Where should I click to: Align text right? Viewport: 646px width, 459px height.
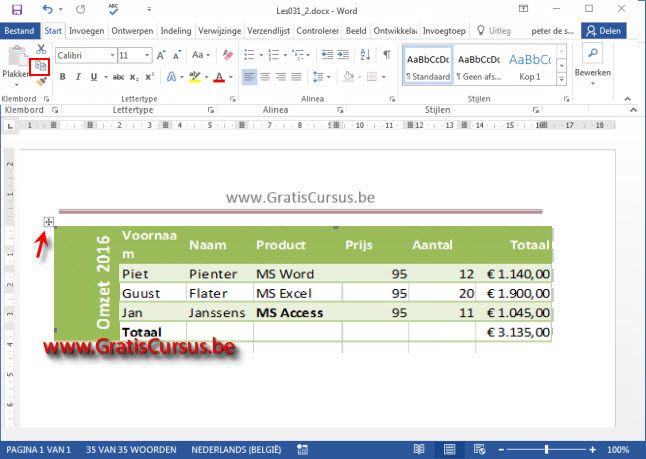[281, 77]
